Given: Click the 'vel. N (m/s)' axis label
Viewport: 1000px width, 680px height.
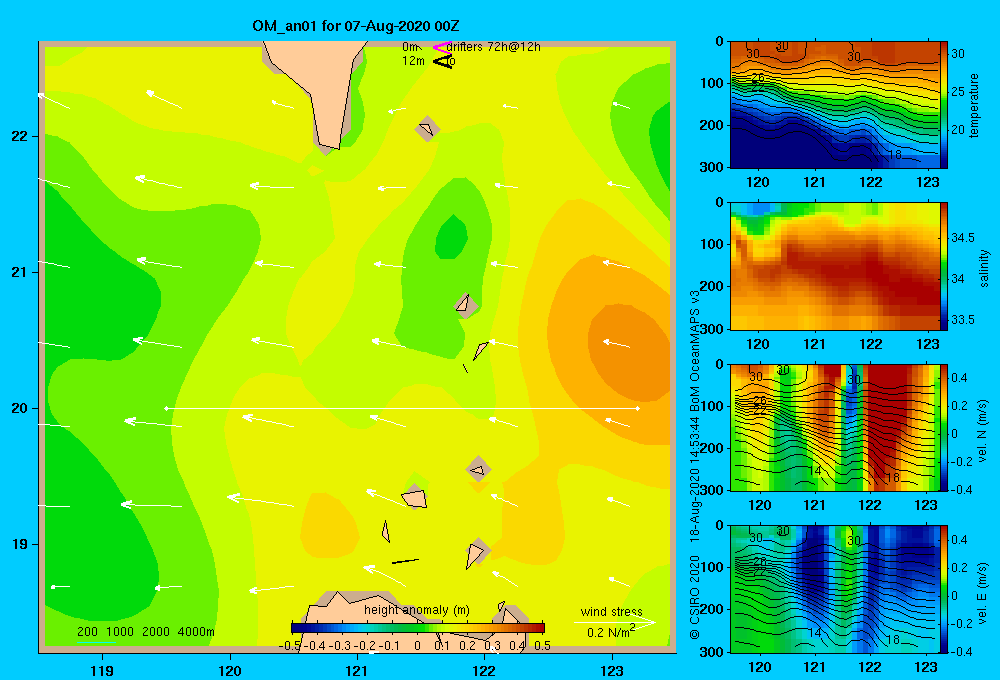Looking at the screenshot, I should point(982,431).
